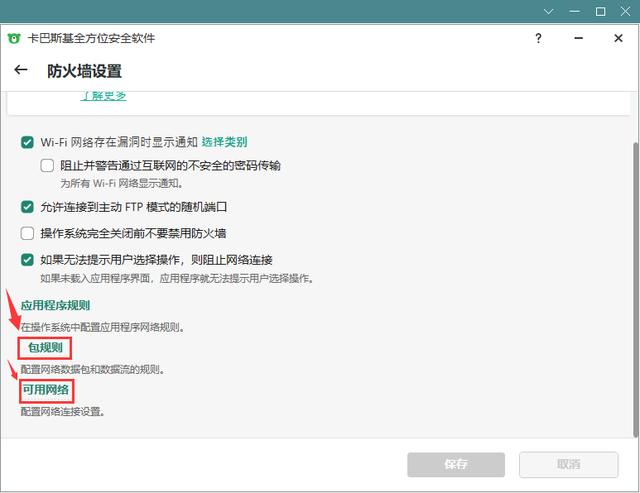Close the outer teal window

[625, 11]
